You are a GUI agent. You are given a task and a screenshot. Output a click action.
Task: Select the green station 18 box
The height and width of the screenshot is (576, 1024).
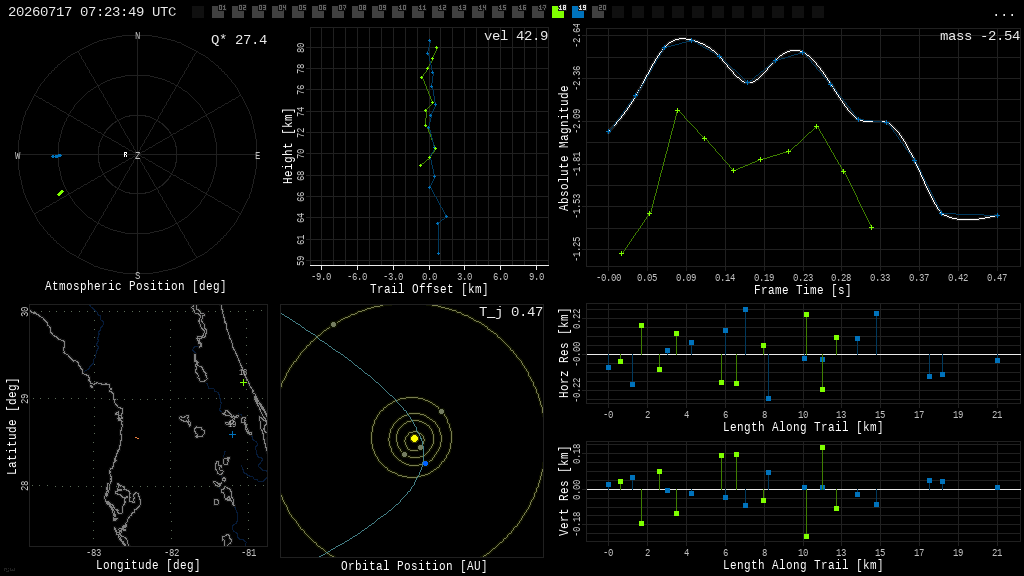pos(558,12)
